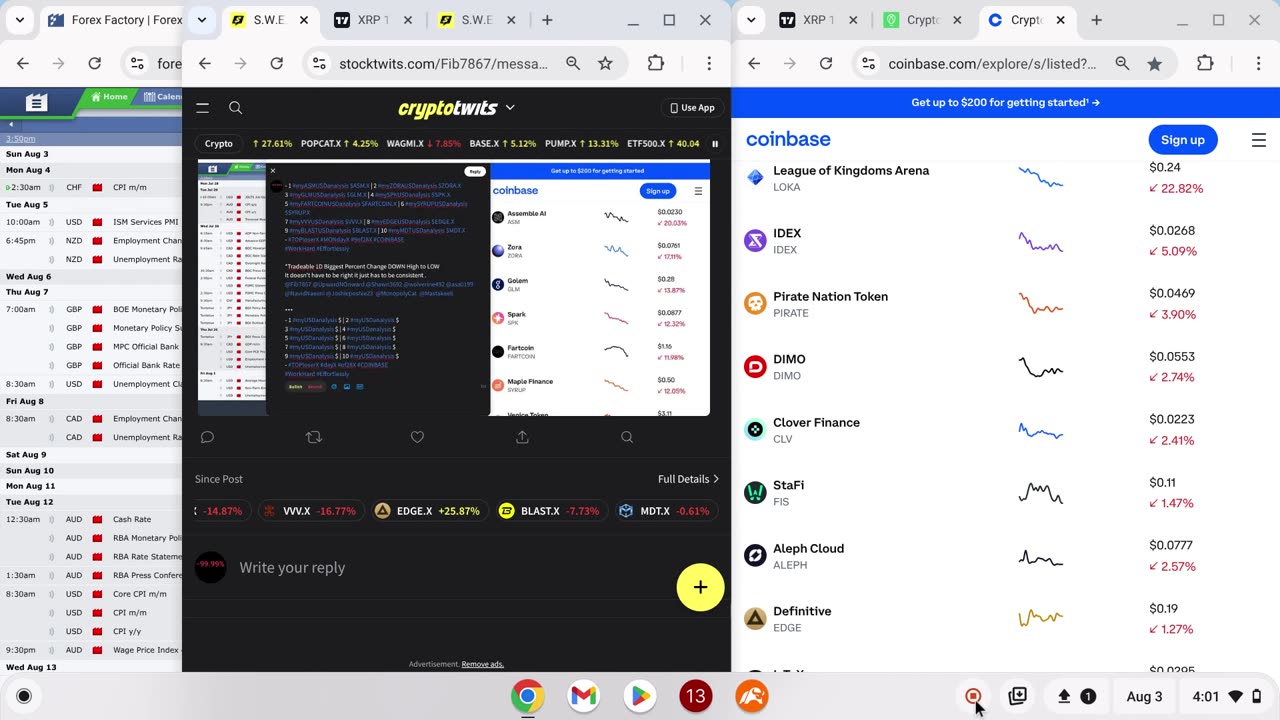The image size is (1280, 720).
Task: Click the repost icon under post
Action: coord(313,437)
